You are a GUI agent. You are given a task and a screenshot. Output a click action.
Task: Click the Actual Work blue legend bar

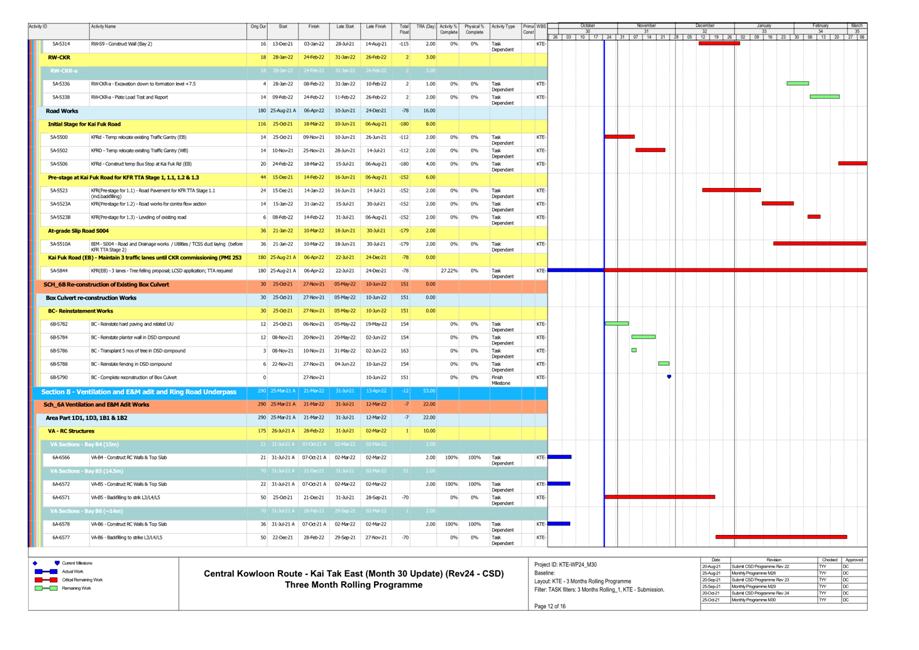click(x=46, y=571)
